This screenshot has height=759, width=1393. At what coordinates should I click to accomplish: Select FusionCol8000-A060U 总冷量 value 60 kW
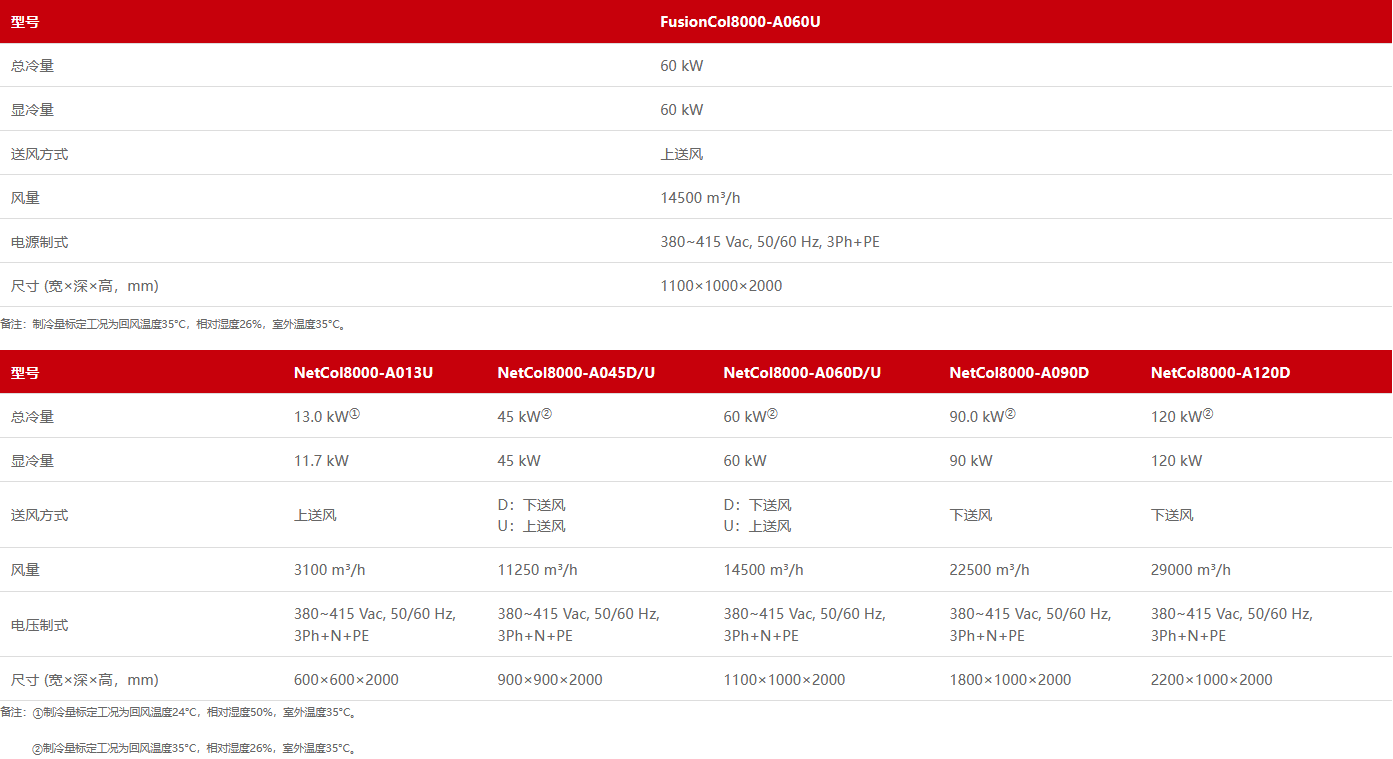tap(681, 66)
